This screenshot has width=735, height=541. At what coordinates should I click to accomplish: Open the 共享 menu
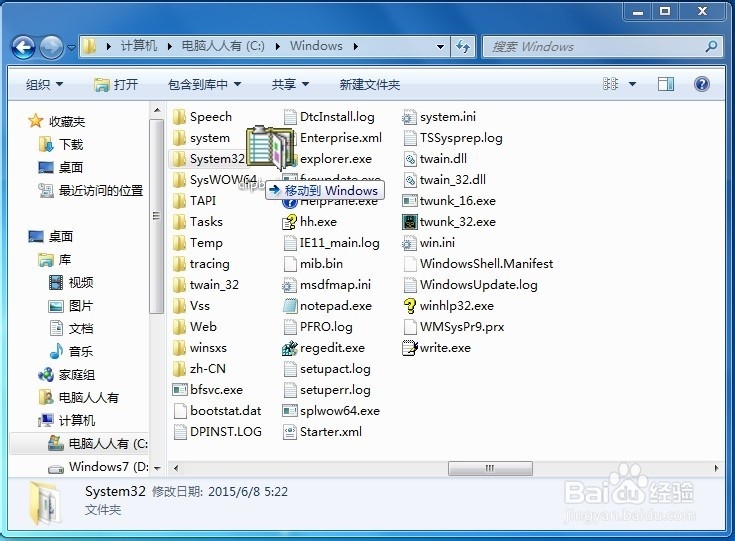(290, 84)
